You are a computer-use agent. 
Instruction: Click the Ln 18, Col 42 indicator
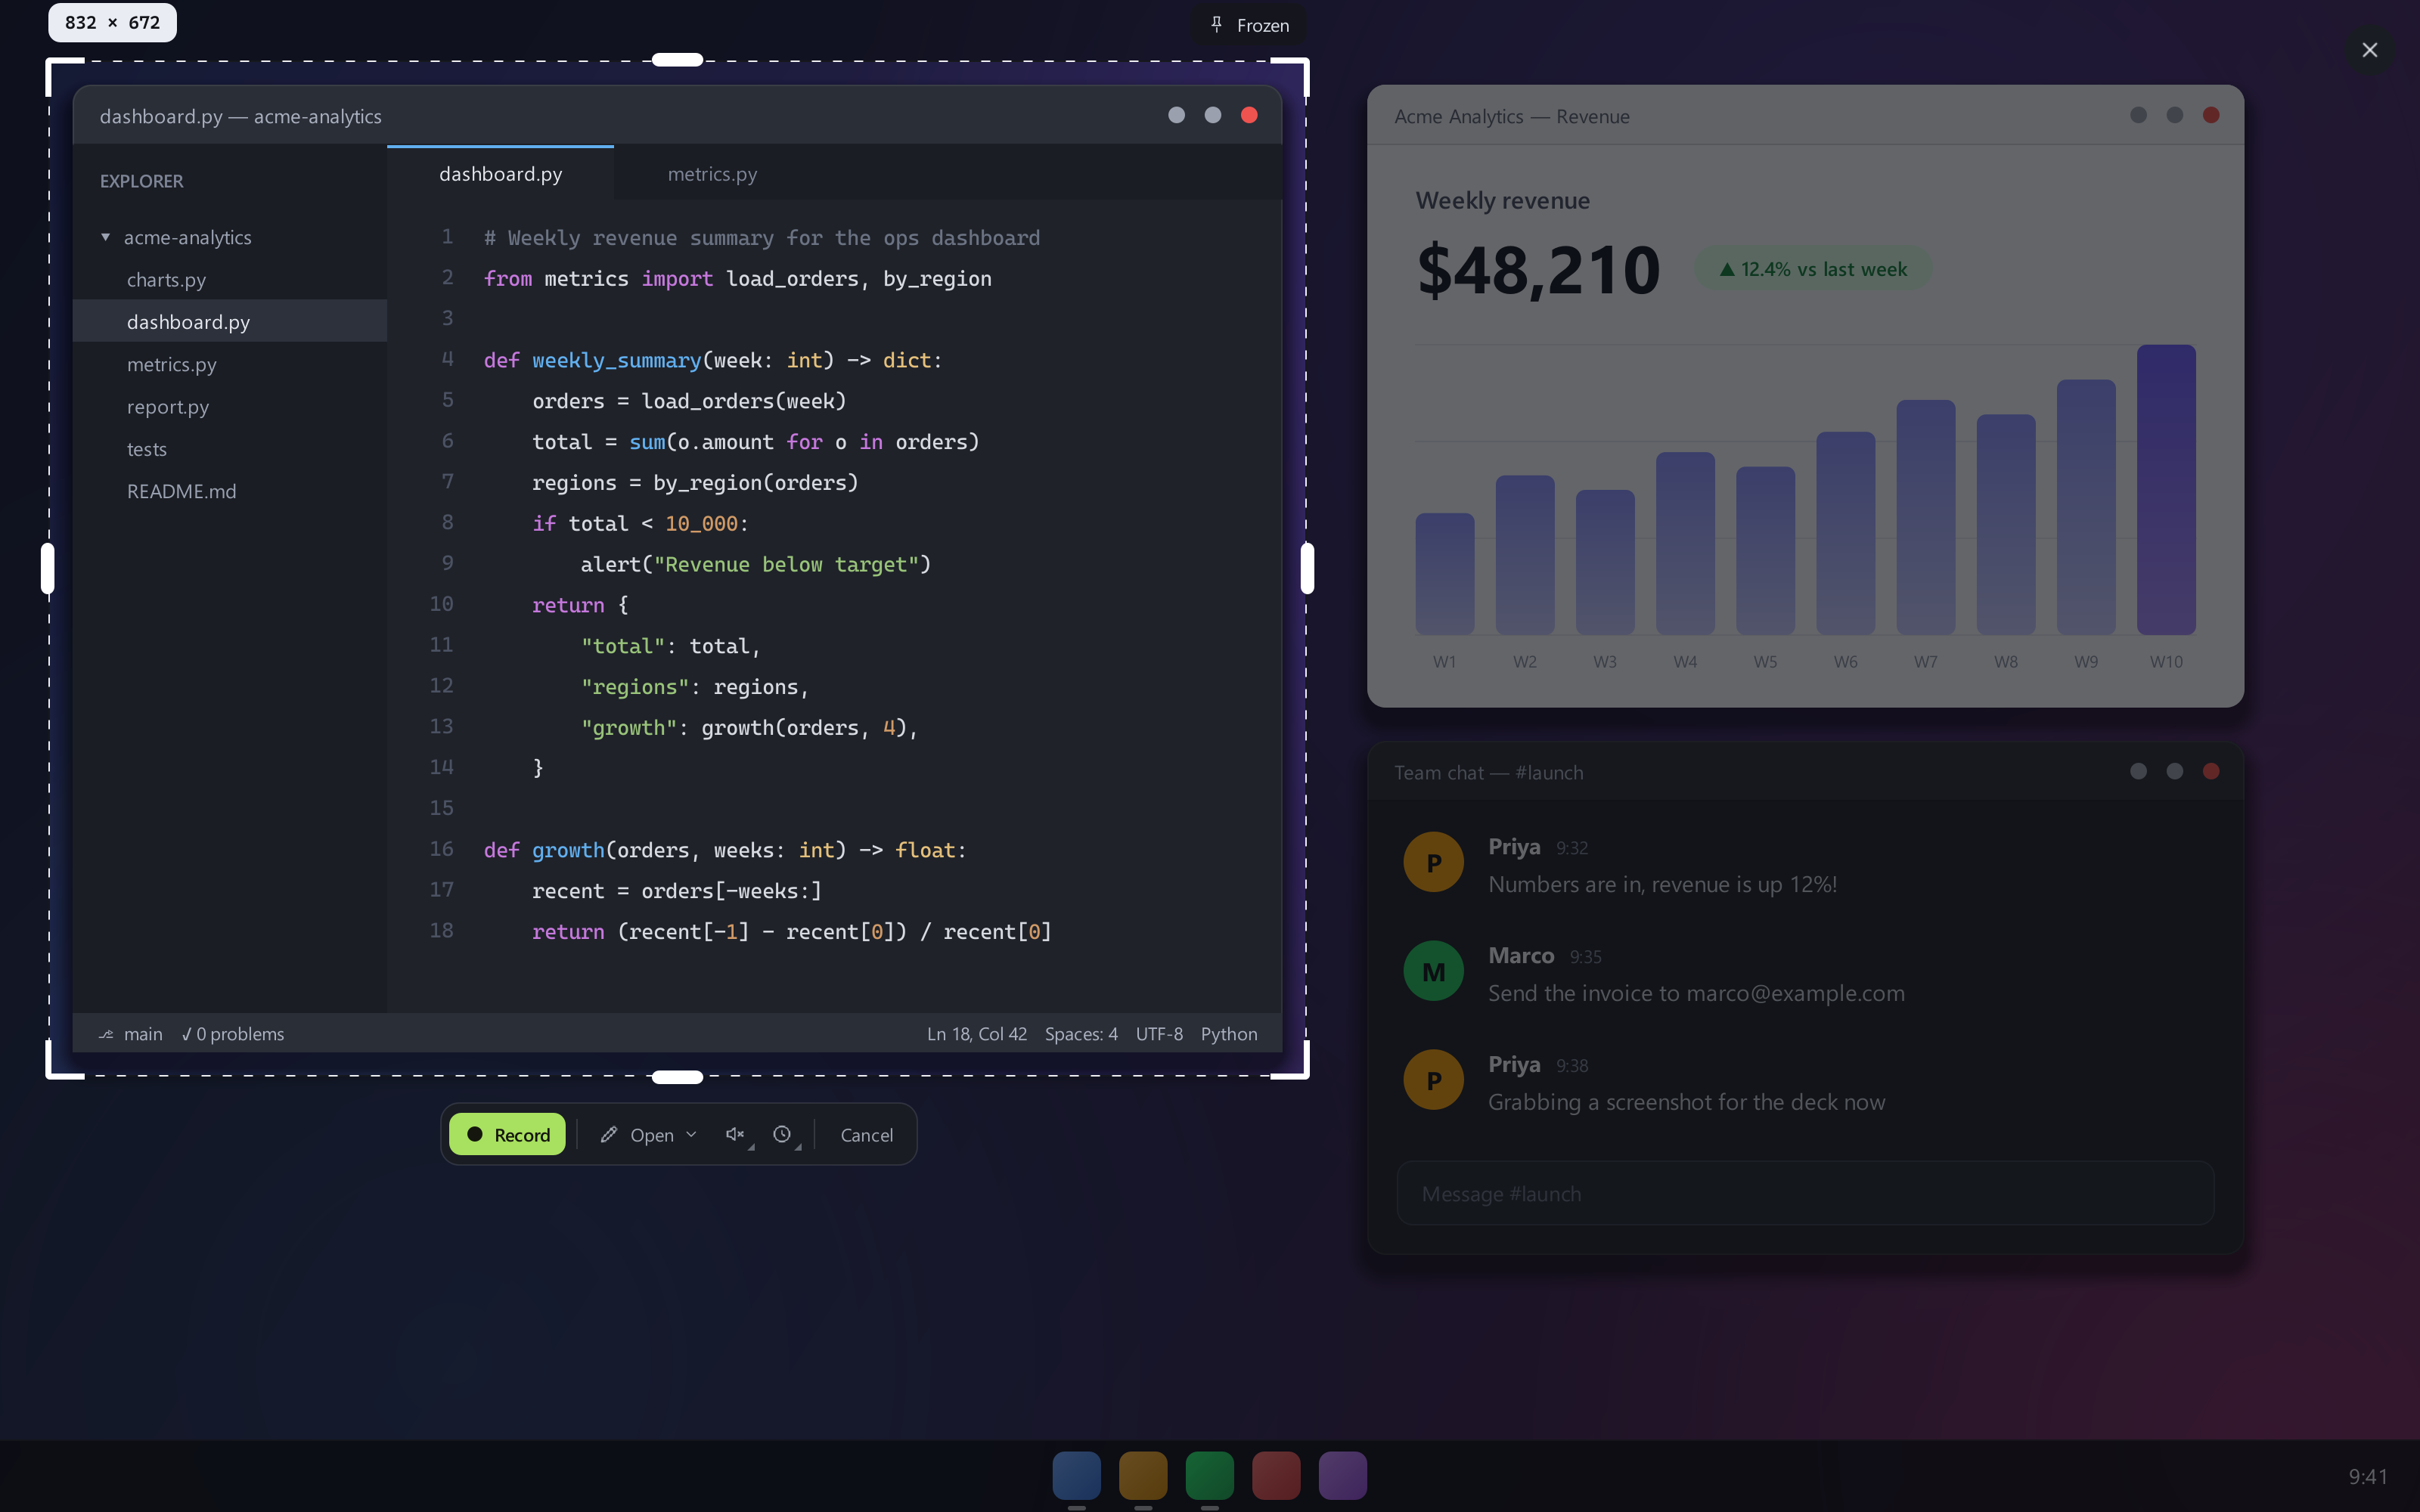976,1034
